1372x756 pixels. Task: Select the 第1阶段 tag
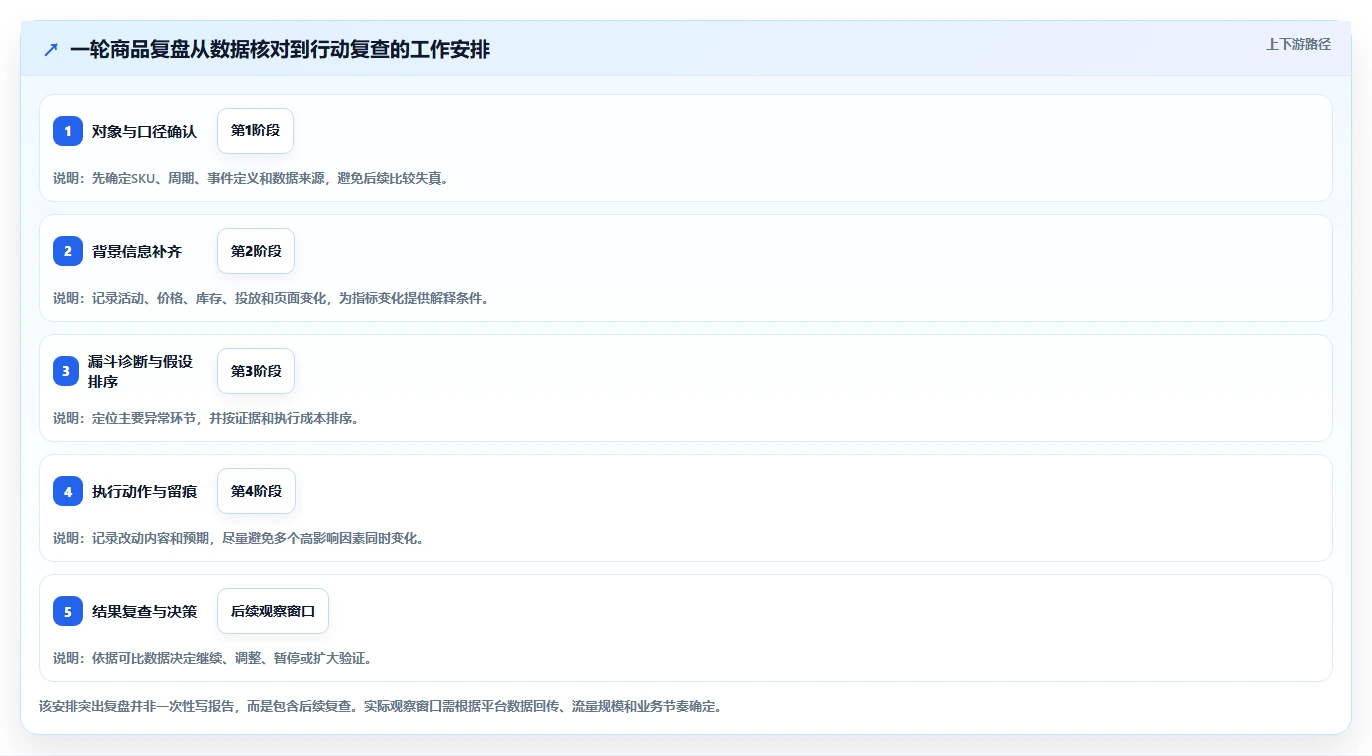[255, 131]
